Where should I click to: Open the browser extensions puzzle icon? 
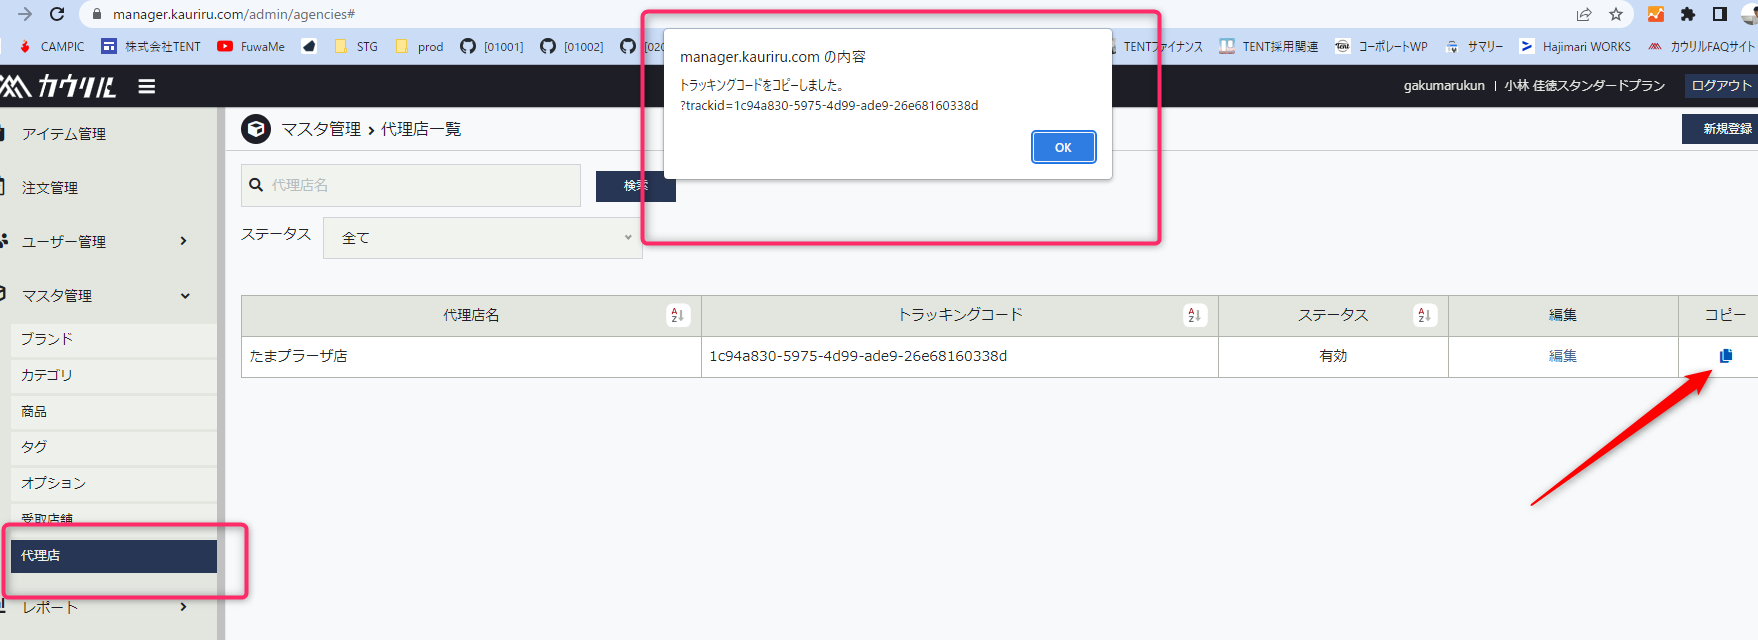[x=1688, y=14]
